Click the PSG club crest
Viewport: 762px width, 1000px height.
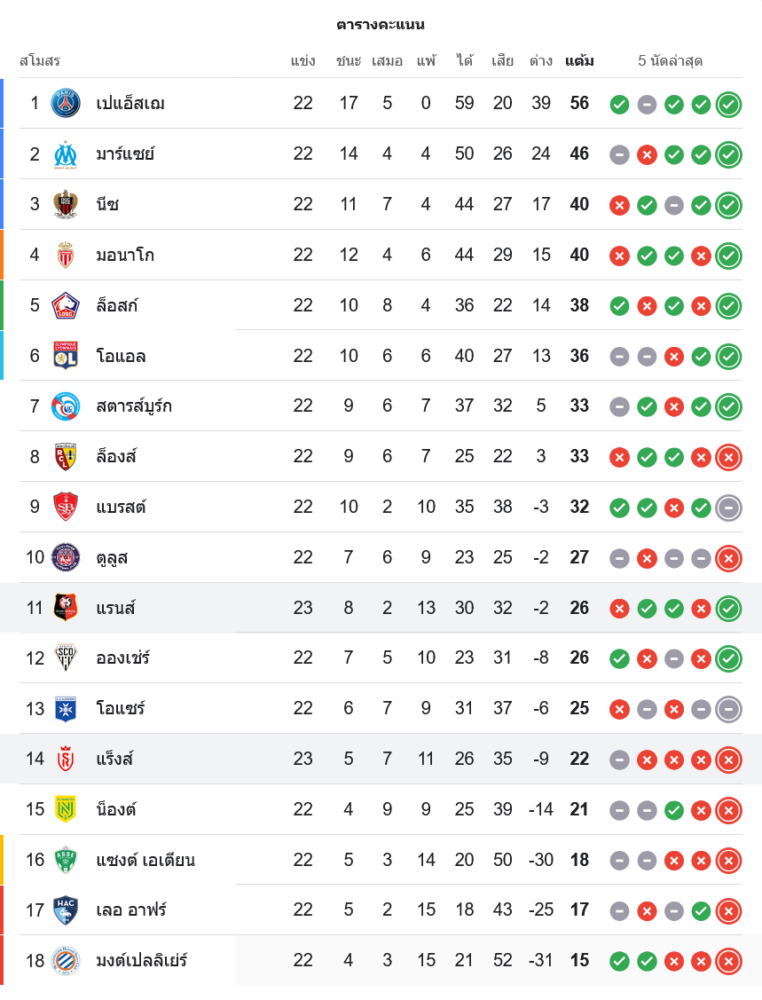(66, 103)
